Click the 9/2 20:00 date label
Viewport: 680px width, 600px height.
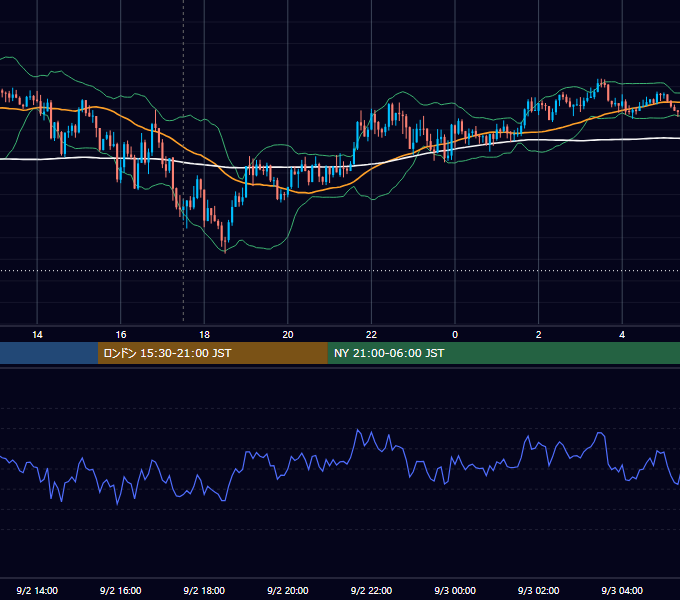click(x=288, y=590)
